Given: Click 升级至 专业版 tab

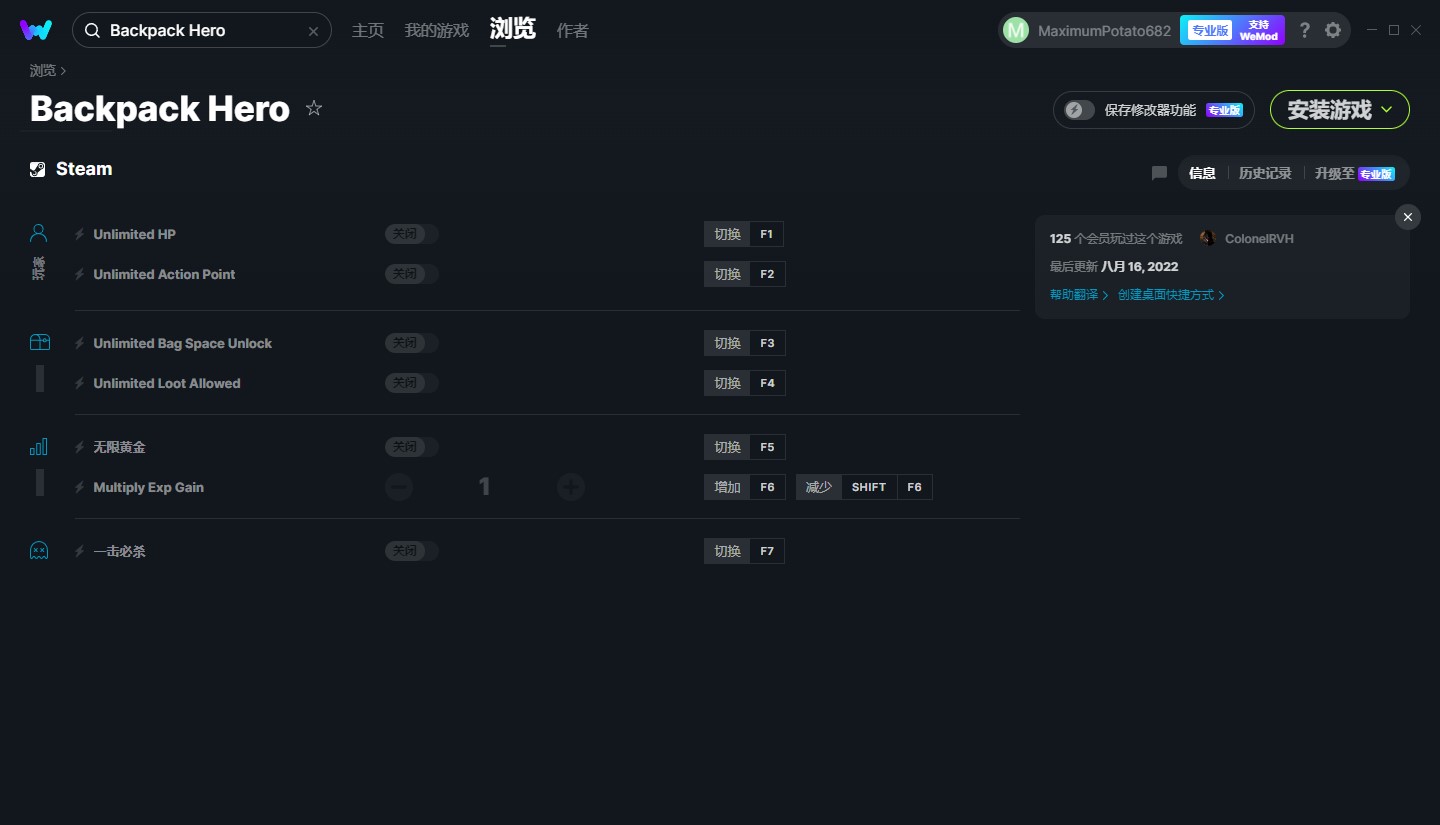Looking at the screenshot, I should (1355, 173).
